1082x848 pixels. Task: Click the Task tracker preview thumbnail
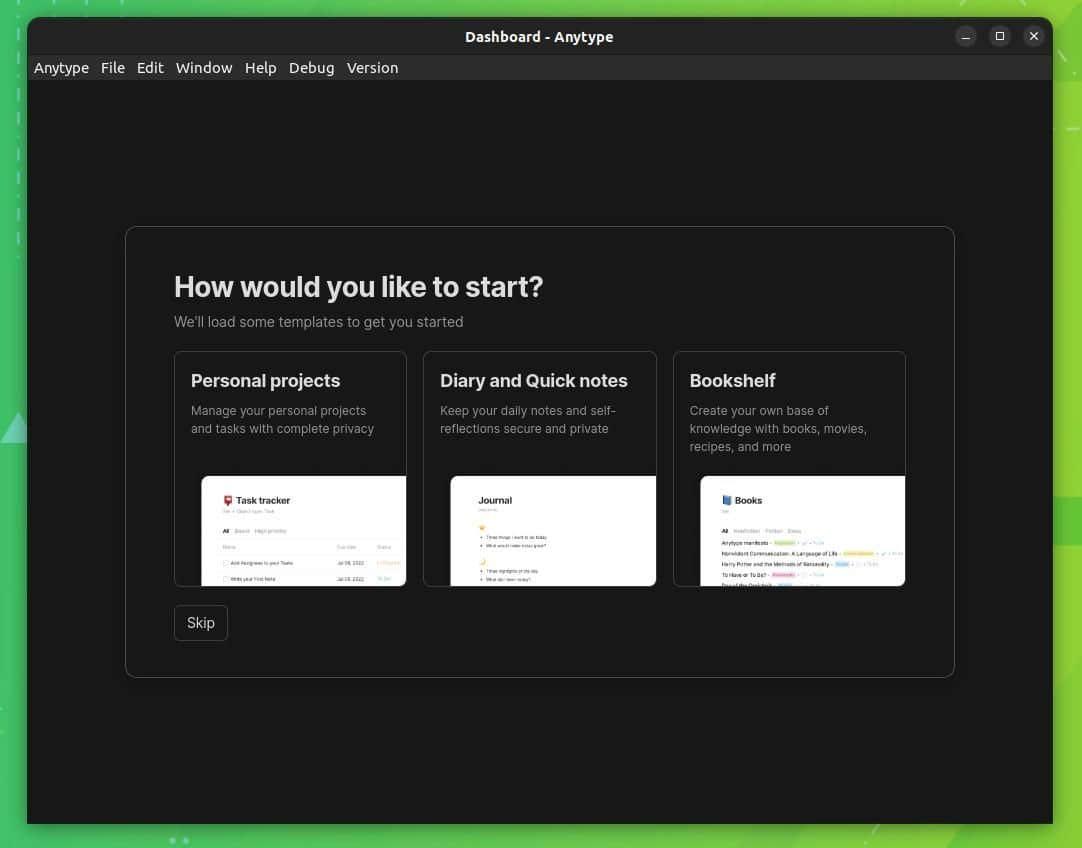pyautogui.click(x=304, y=531)
